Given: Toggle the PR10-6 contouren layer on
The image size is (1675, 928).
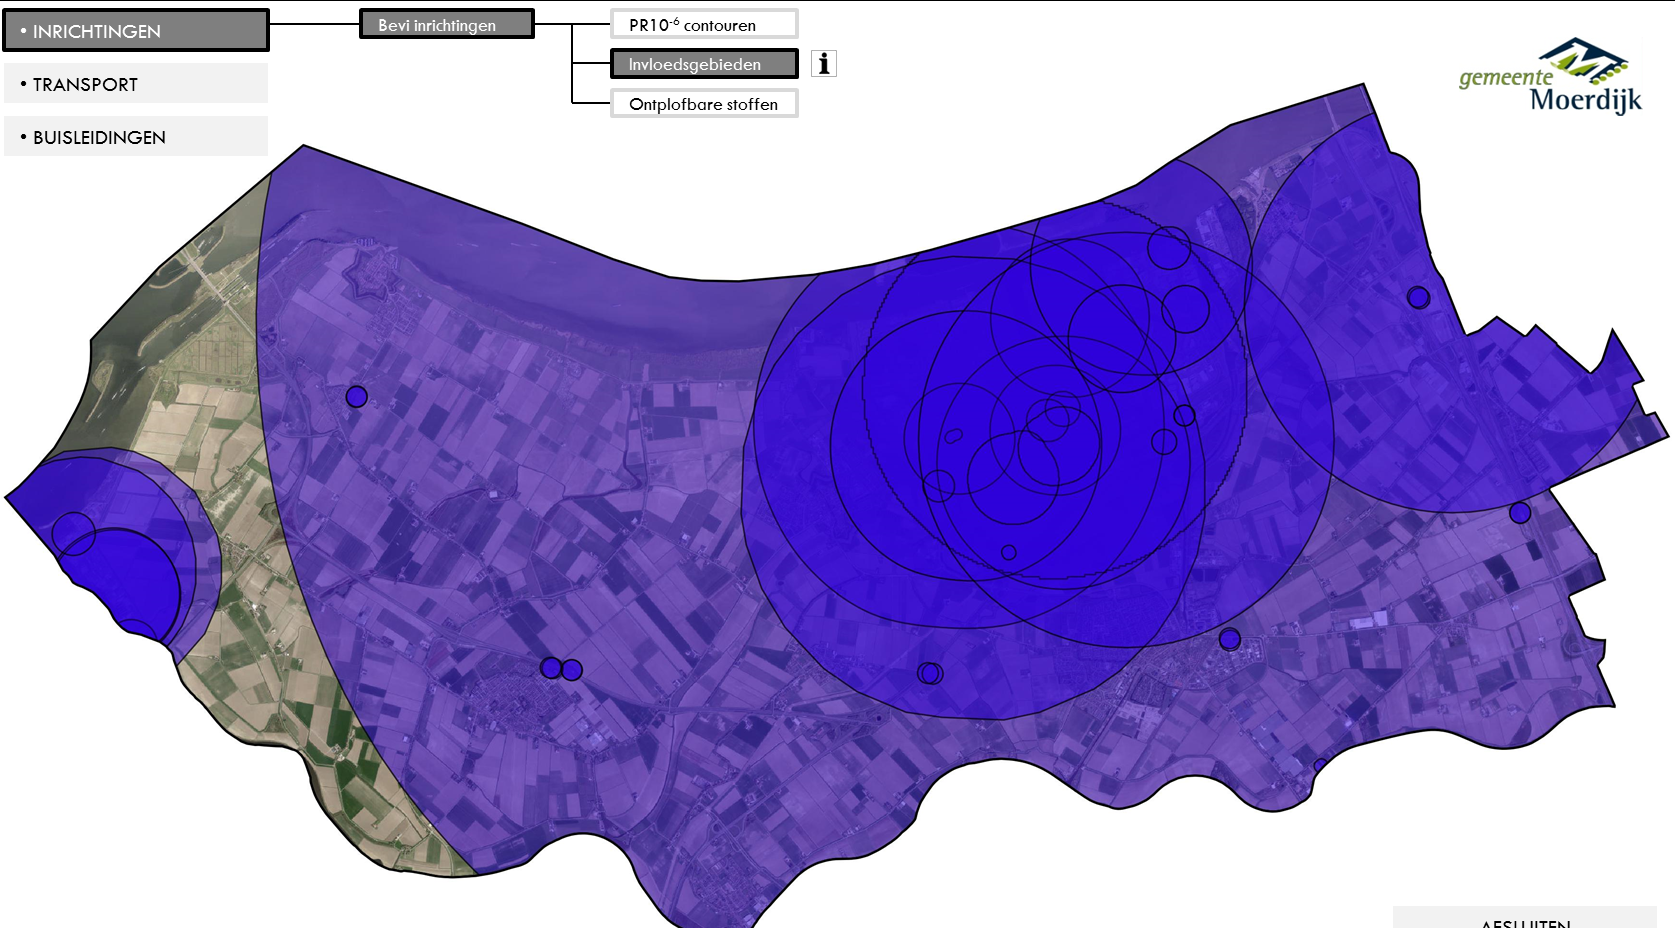Looking at the screenshot, I should tap(703, 22).
